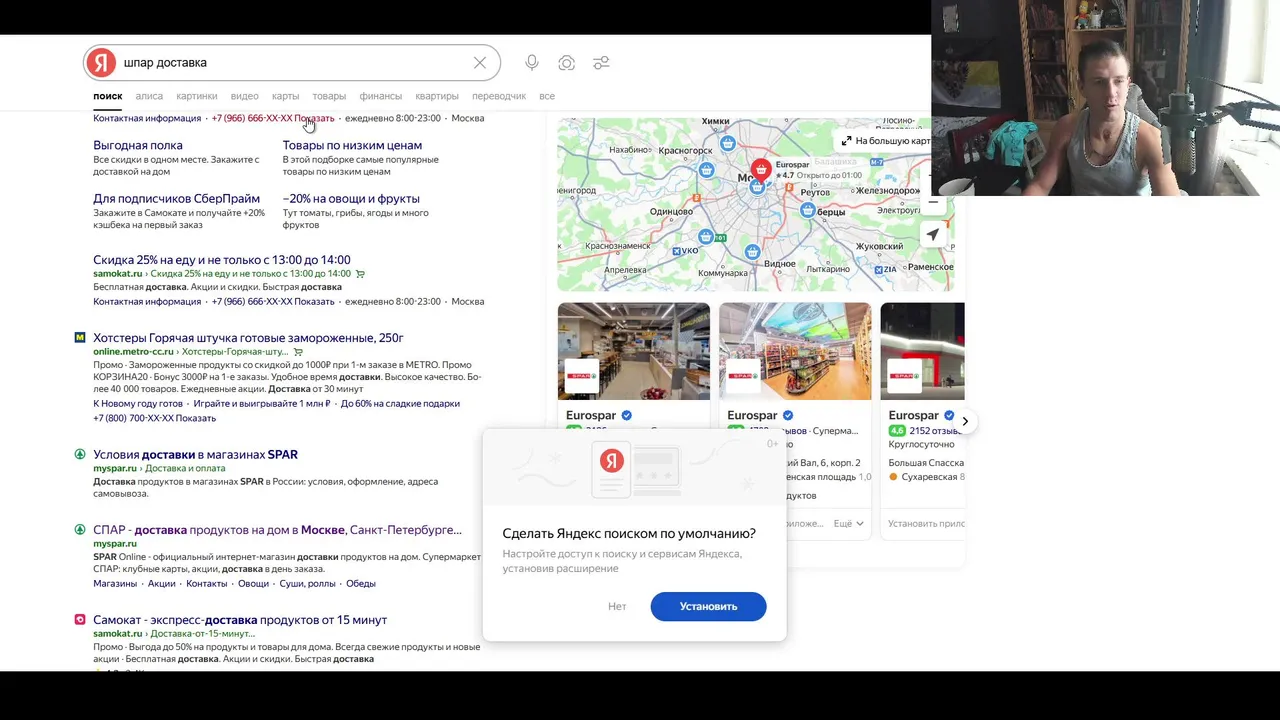Click the blue store marker near Химки
Image resolution: width=1280 pixels, height=720 pixels.
click(728, 144)
